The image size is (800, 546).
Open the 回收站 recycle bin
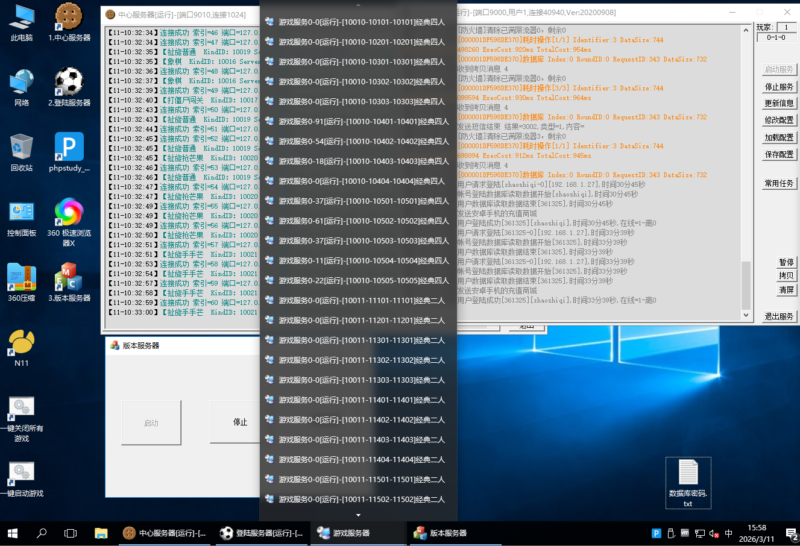click(x=21, y=147)
